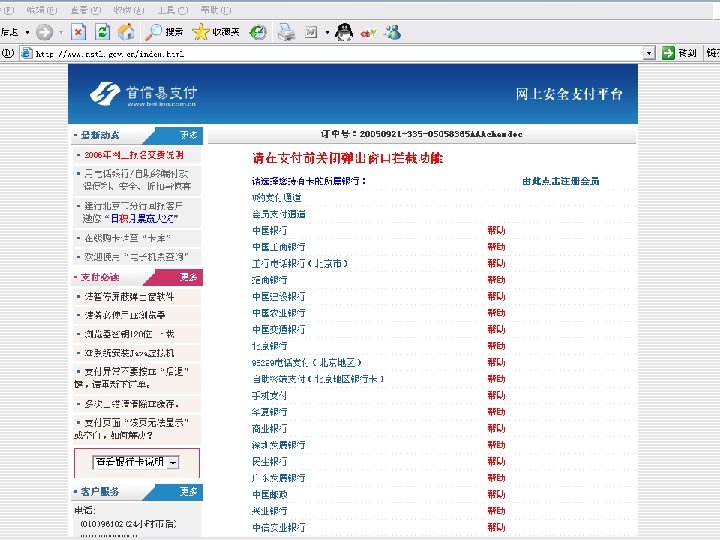Select 工行电话银行(北京市) link
This screenshot has height=540, width=720.
coord(300,264)
